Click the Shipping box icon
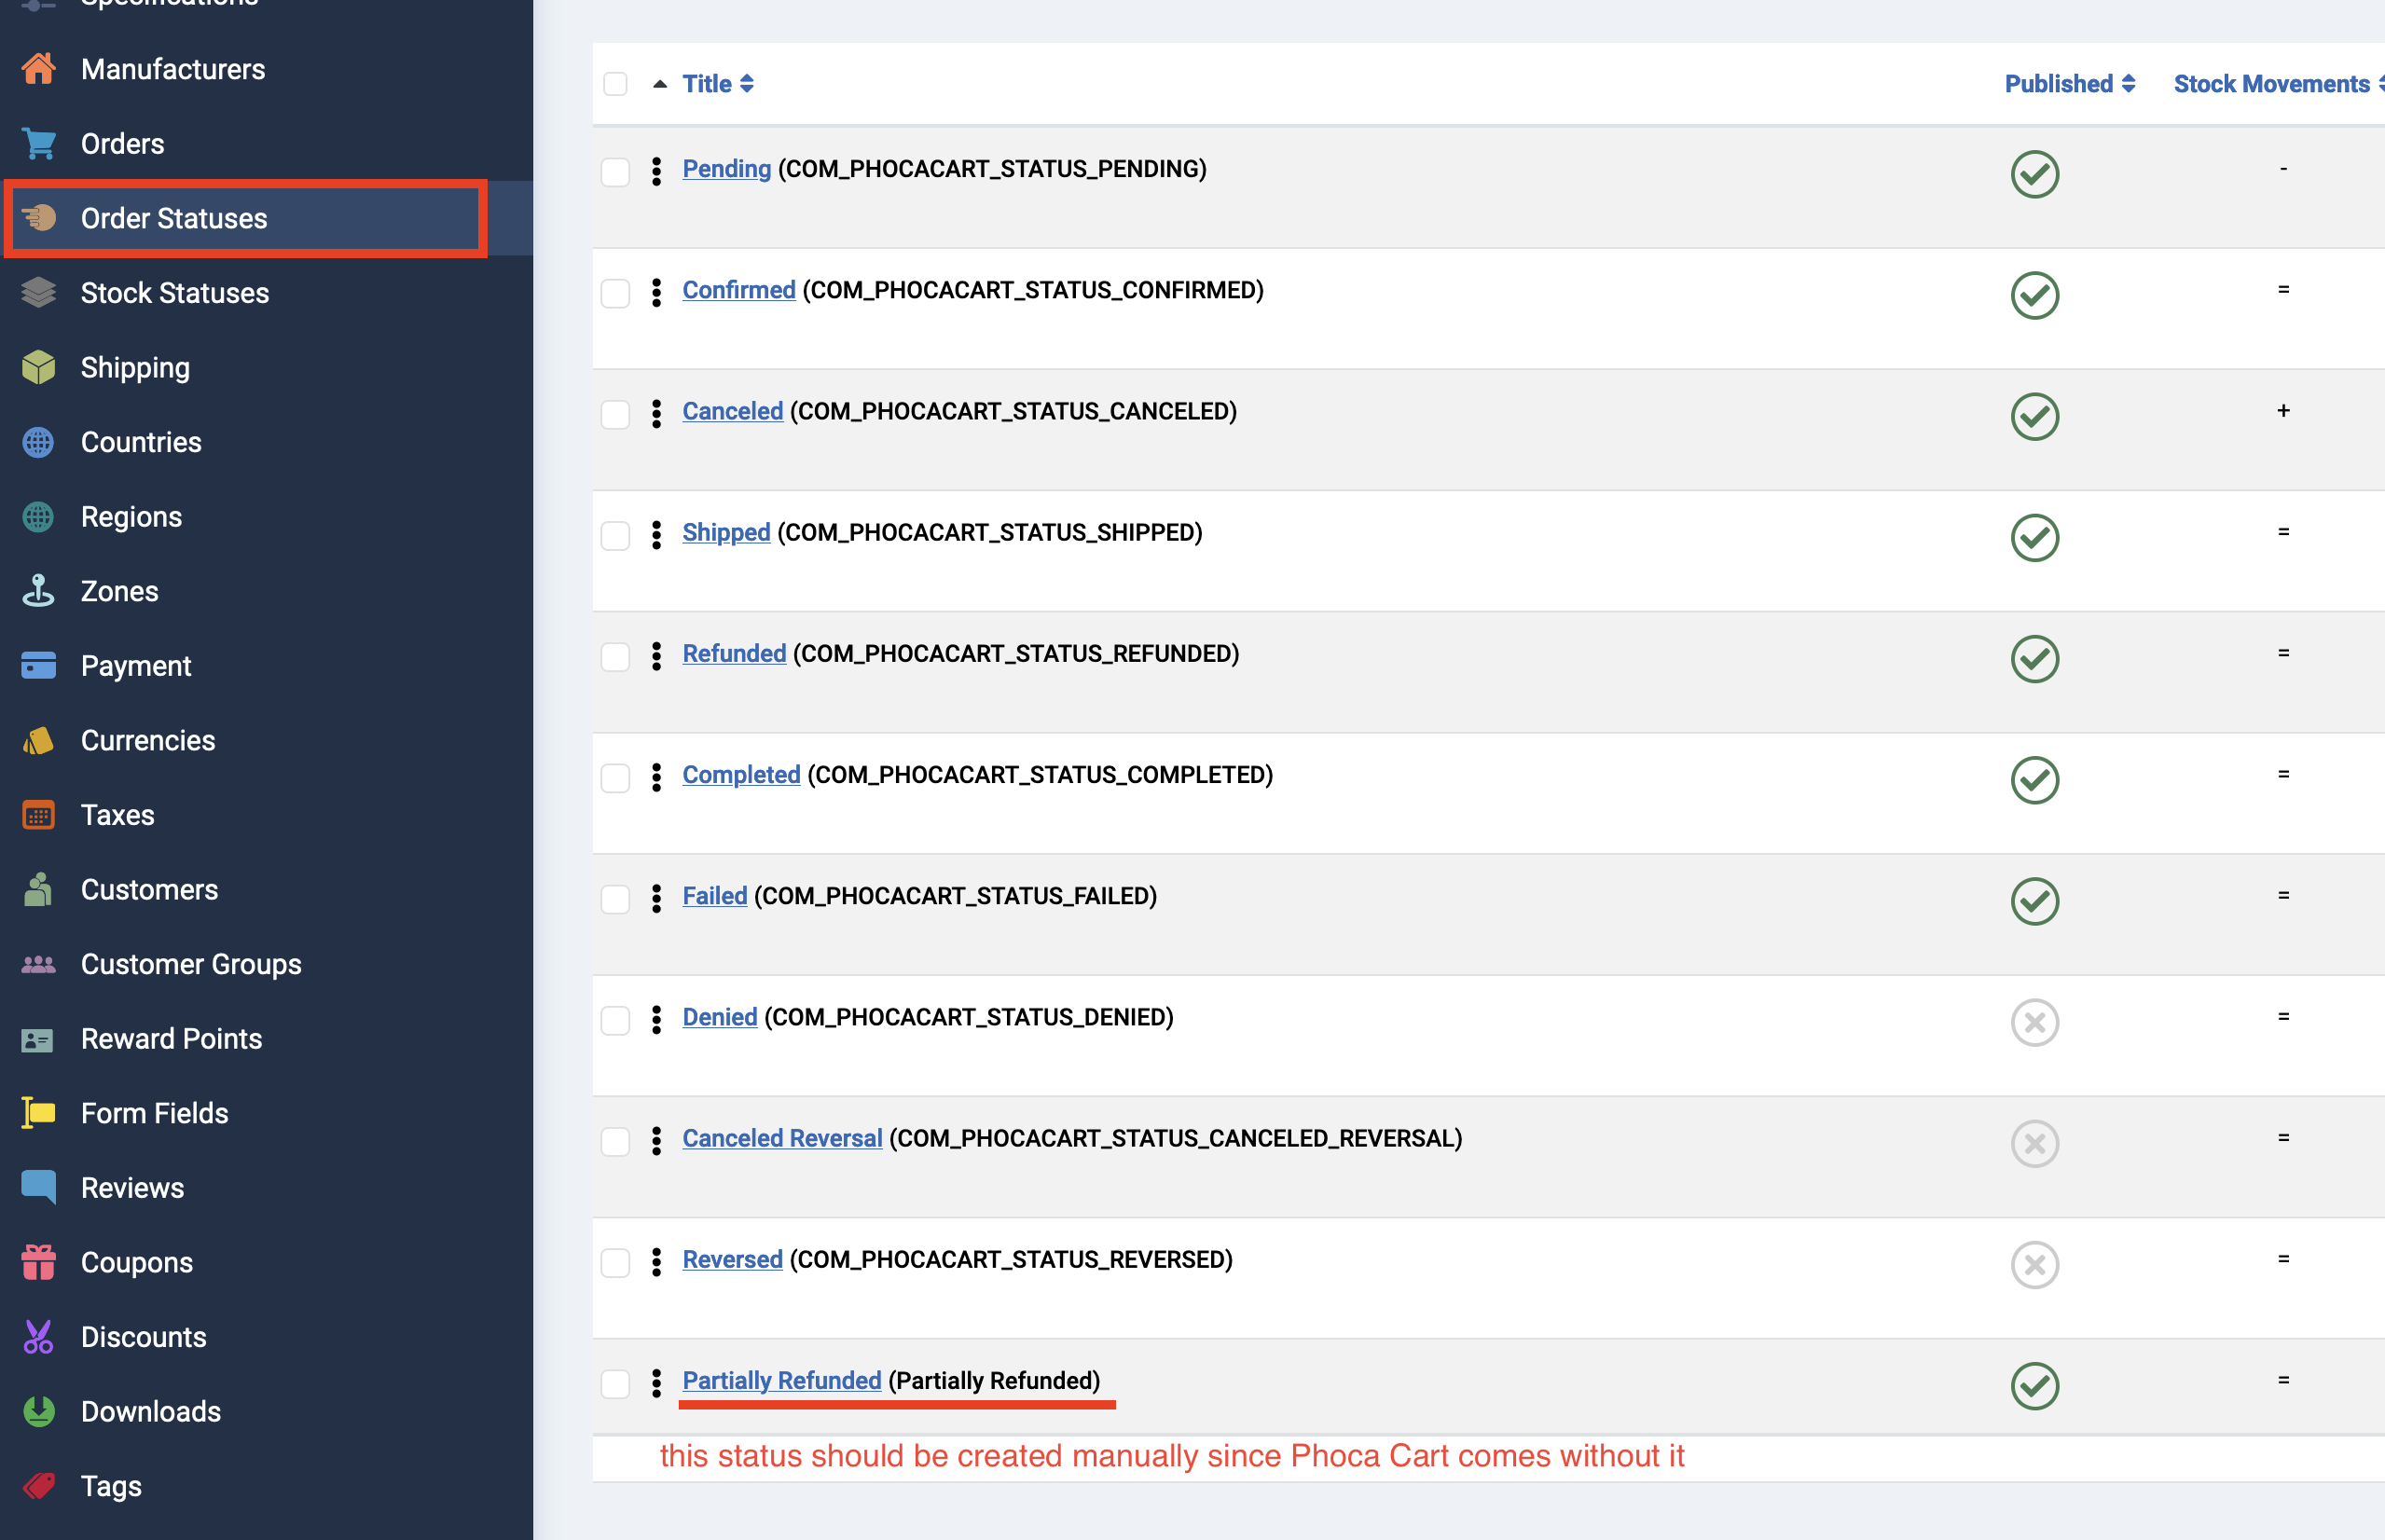Screen dimensions: 2385x1540 point(39,367)
